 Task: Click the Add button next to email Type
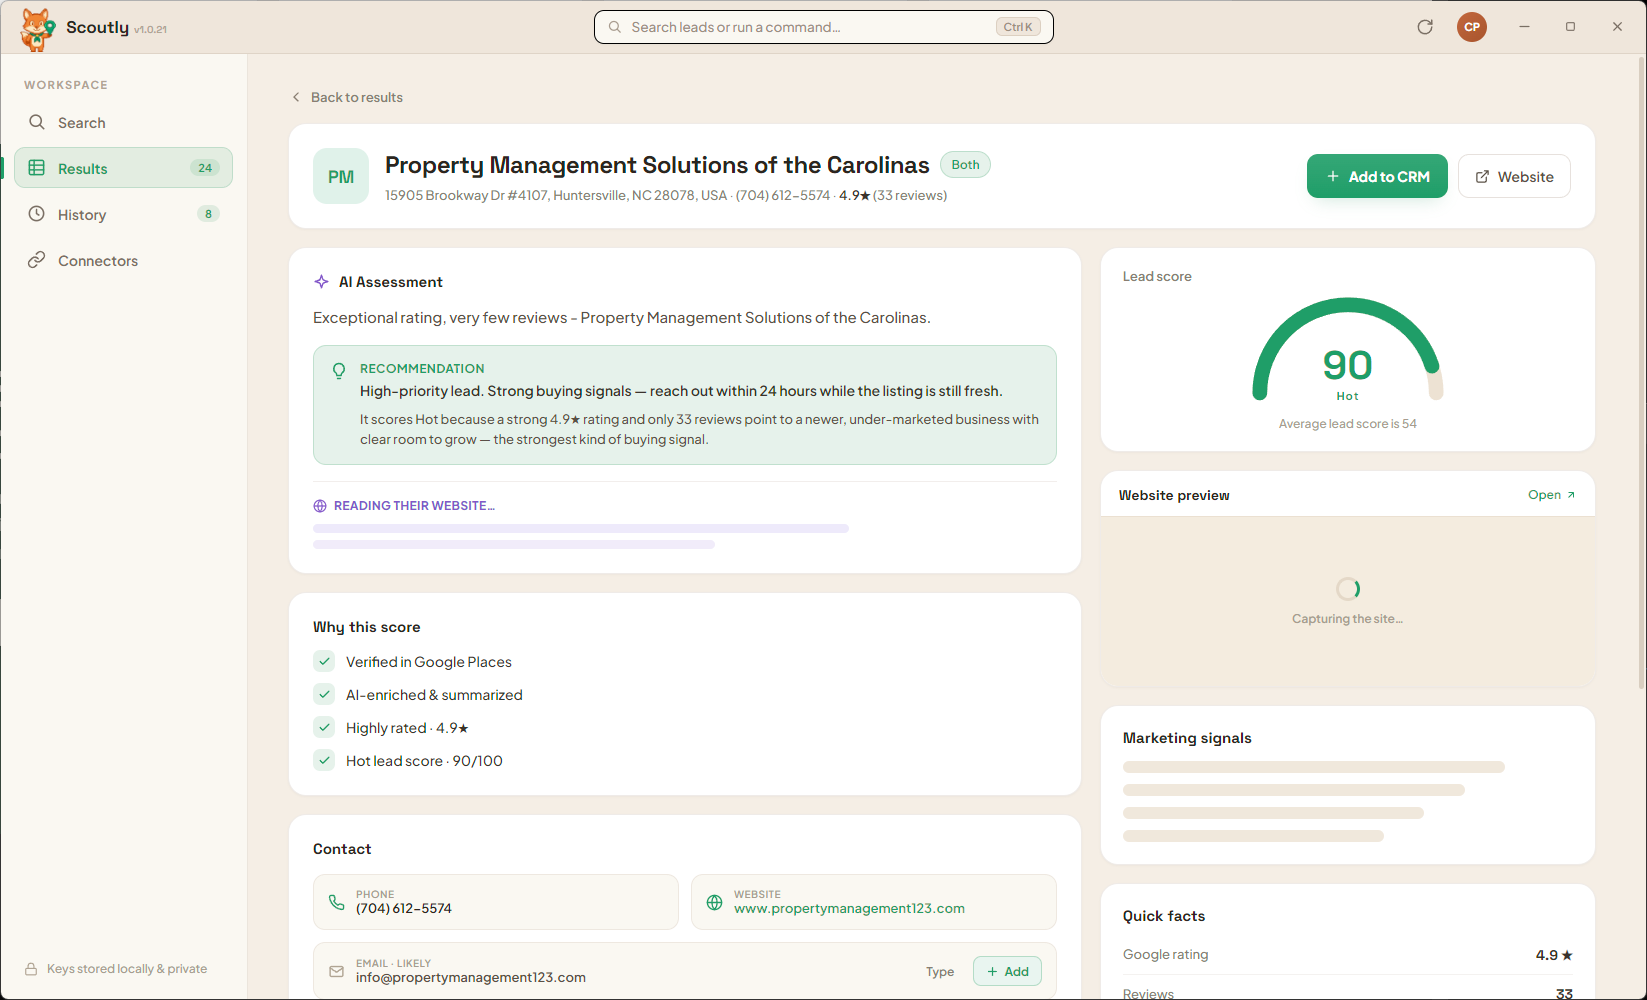point(1007,971)
